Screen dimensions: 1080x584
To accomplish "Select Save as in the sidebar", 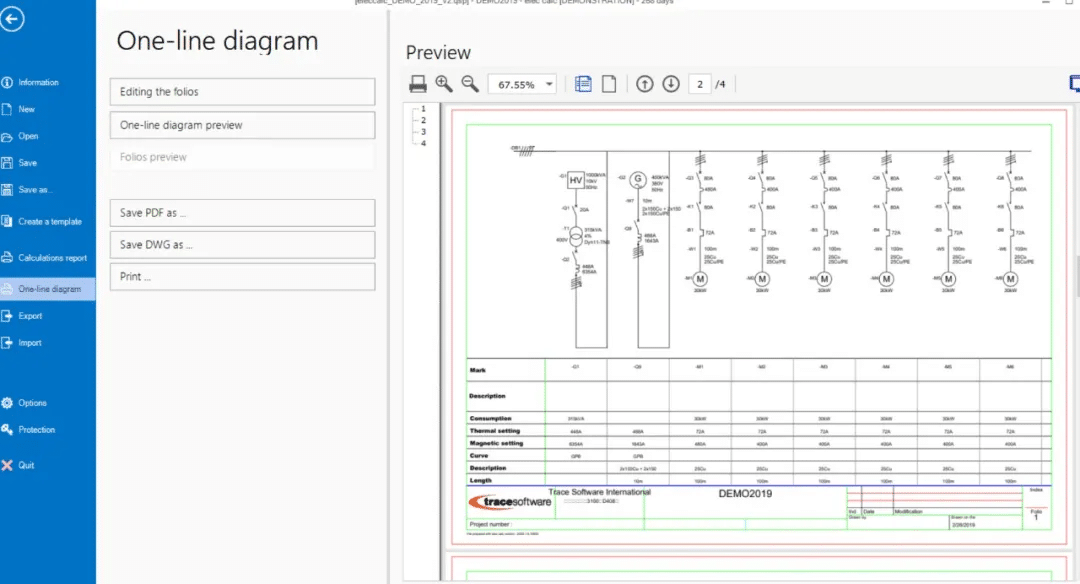I will pos(35,190).
